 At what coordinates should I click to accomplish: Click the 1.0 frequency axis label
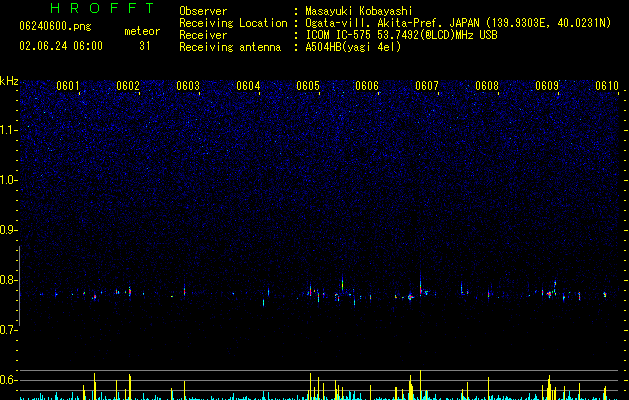pyautogui.click(x=9, y=180)
